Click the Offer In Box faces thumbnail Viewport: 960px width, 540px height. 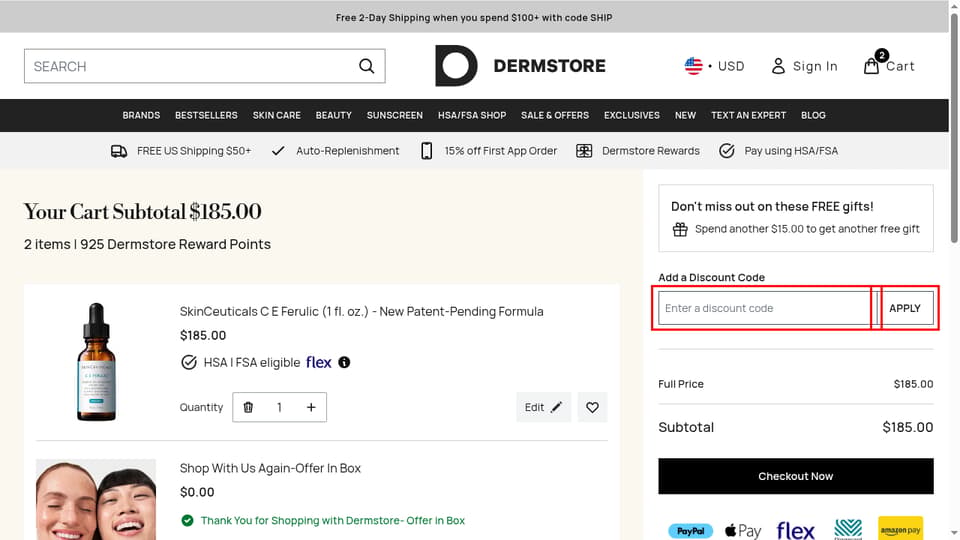tap(96, 500)
